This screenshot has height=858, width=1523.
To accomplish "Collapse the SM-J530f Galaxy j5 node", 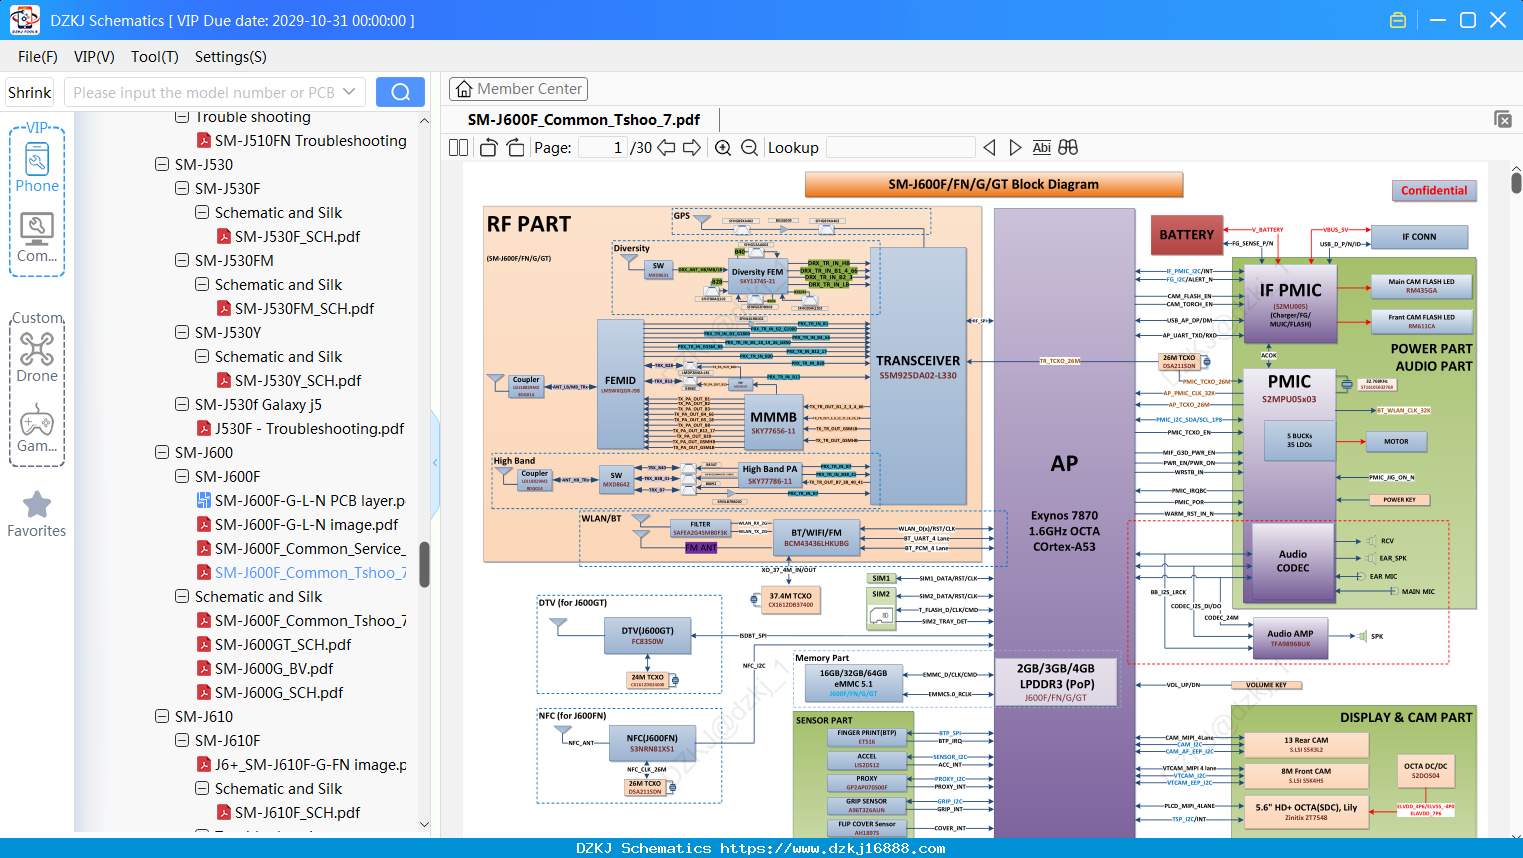I will click(182, 404).
